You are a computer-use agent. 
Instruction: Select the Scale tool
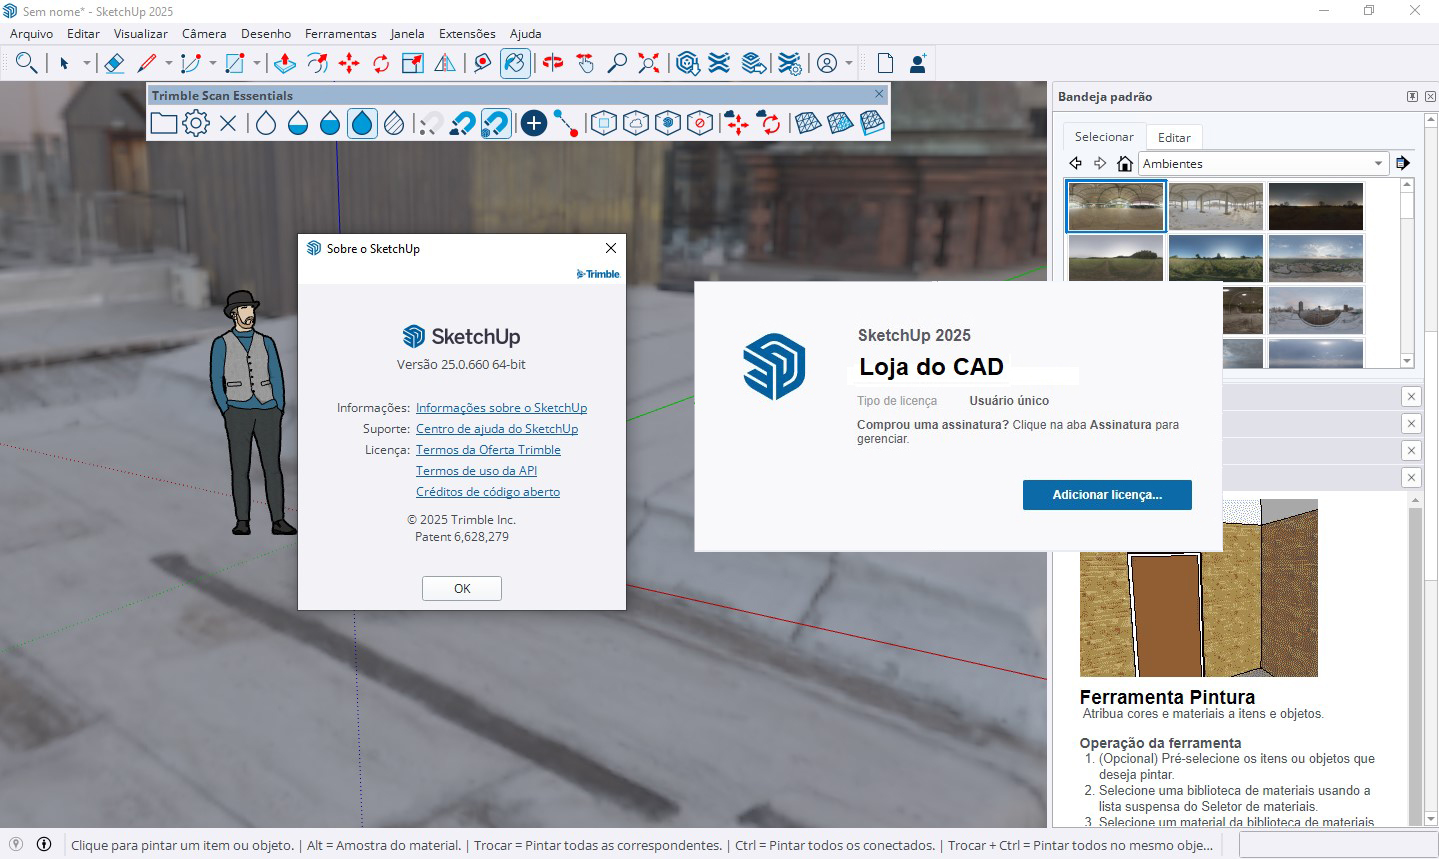coord(413,63)
